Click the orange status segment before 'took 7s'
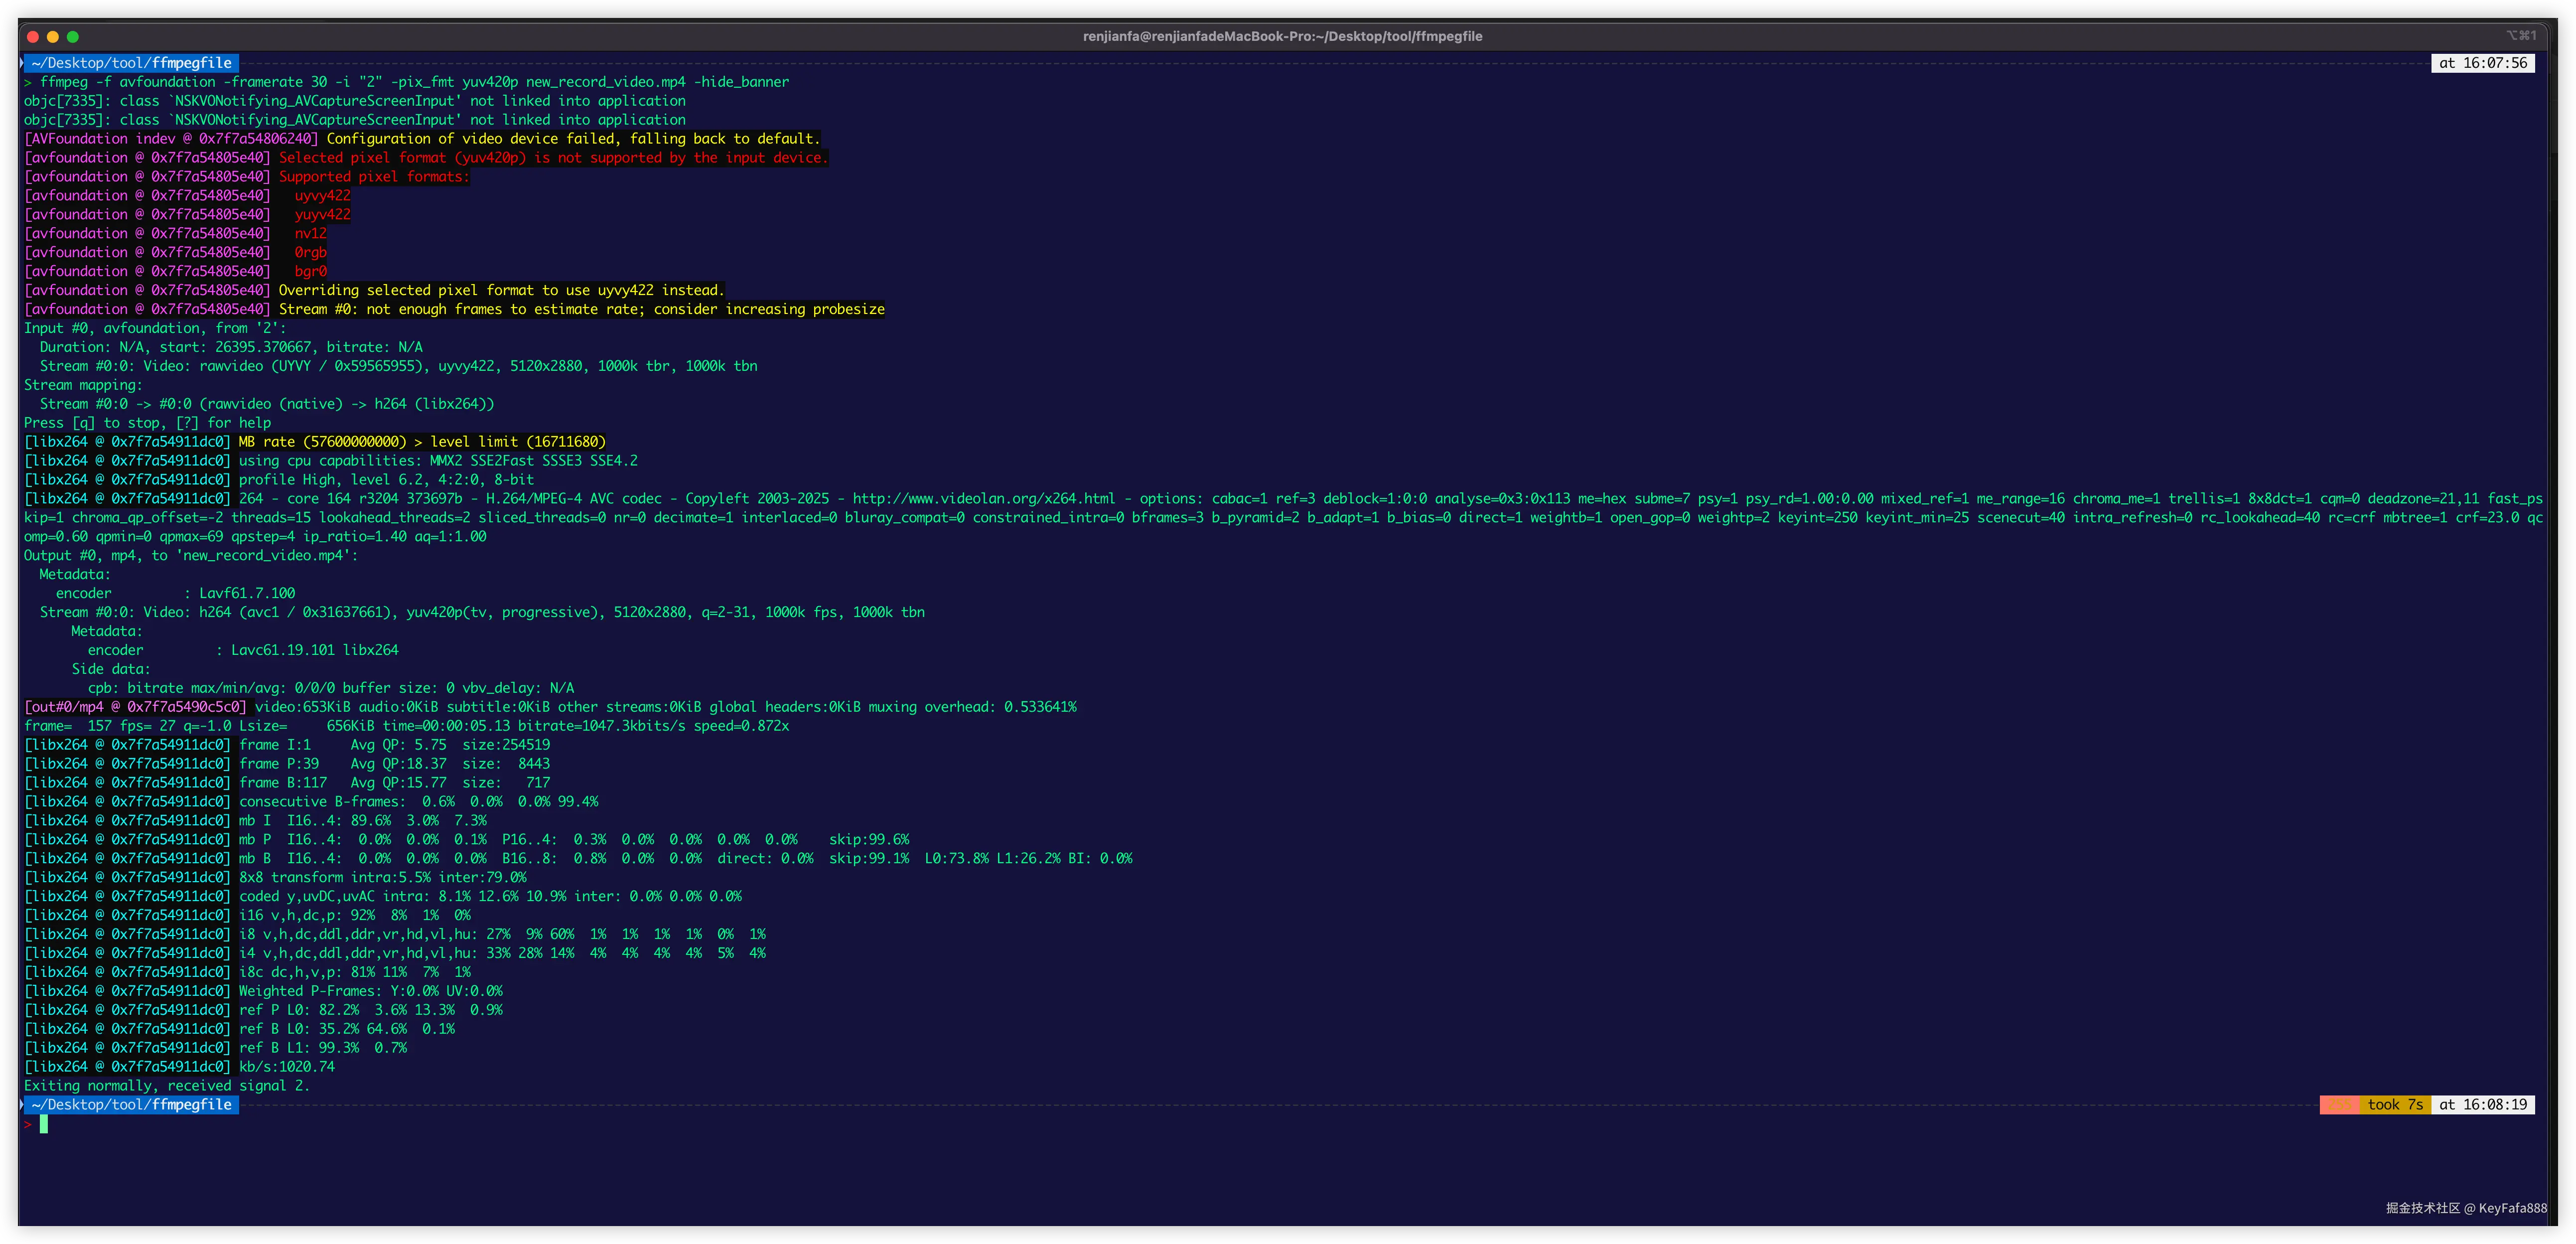The width and height of the screenshot is (2576, 1244). click(x=2339, y=1105)
